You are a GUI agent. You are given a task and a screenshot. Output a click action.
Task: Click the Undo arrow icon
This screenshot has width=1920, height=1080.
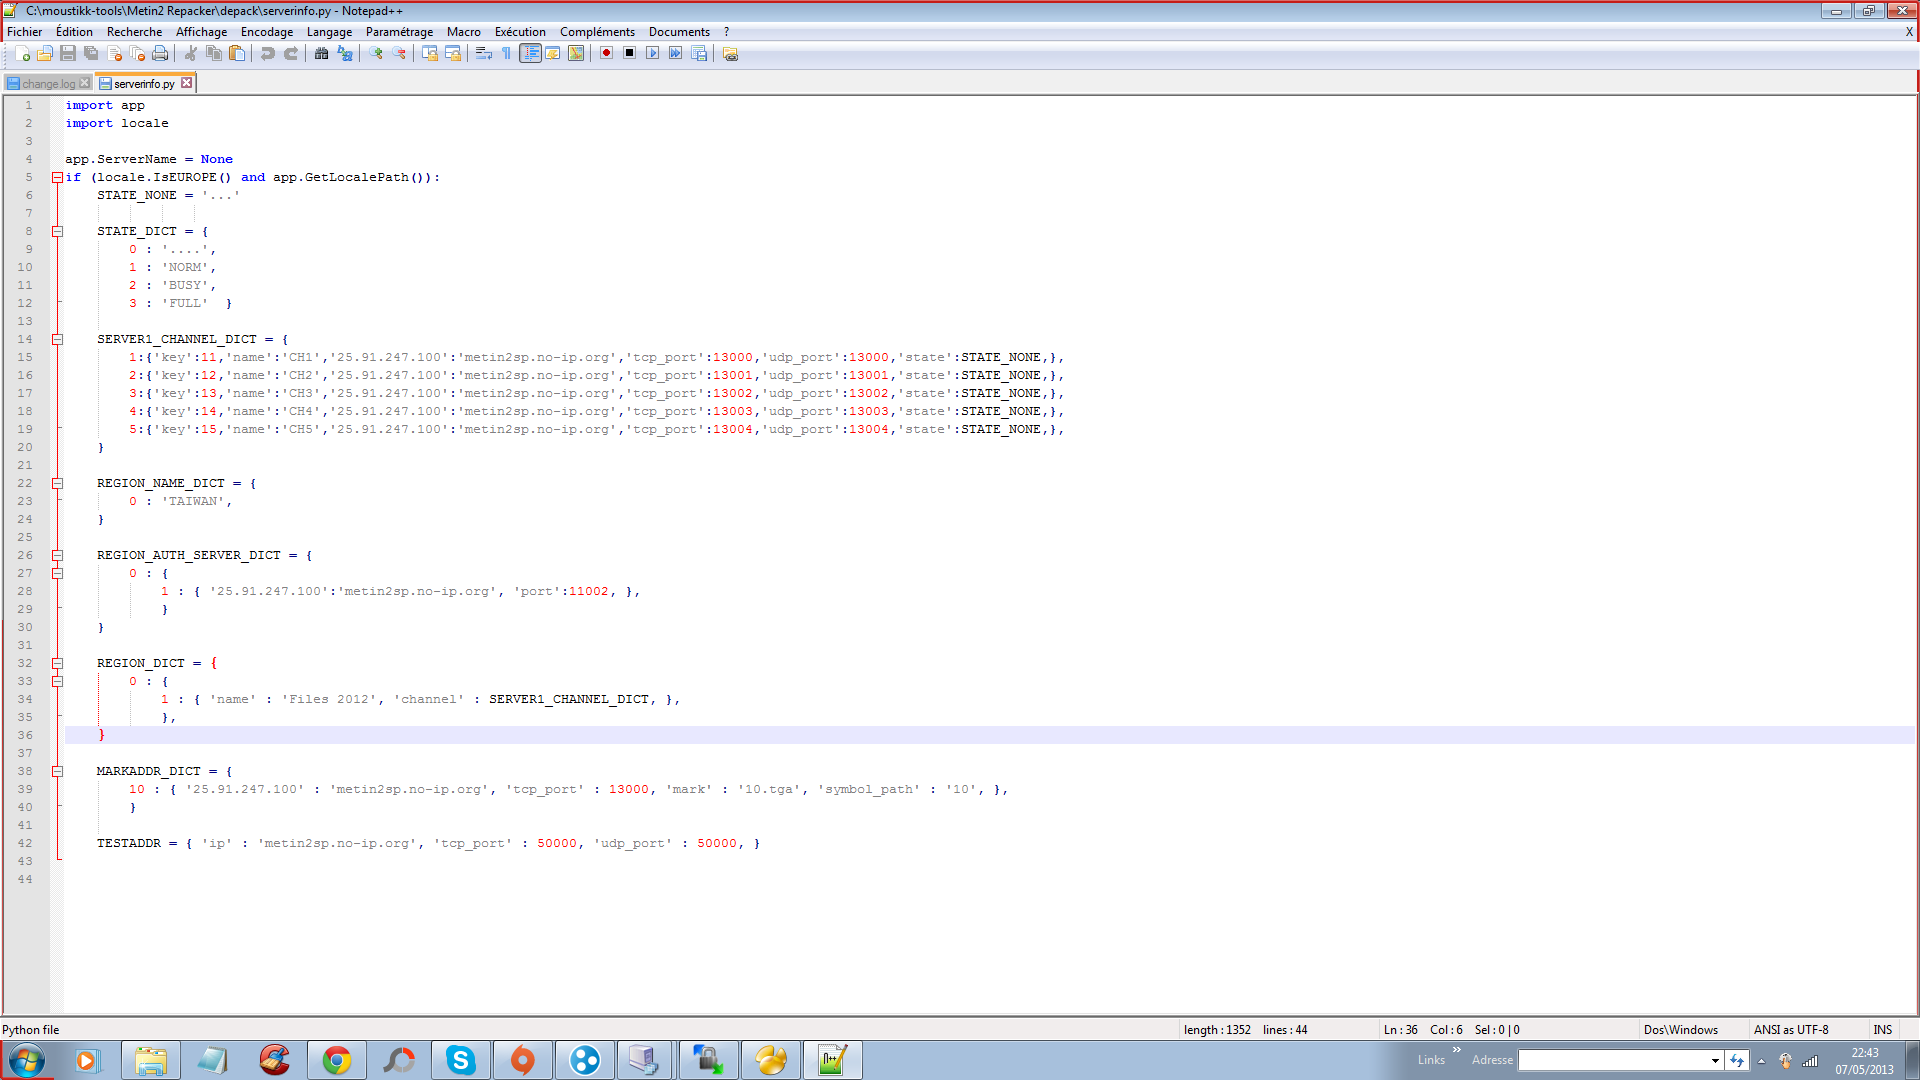(267, 54)
